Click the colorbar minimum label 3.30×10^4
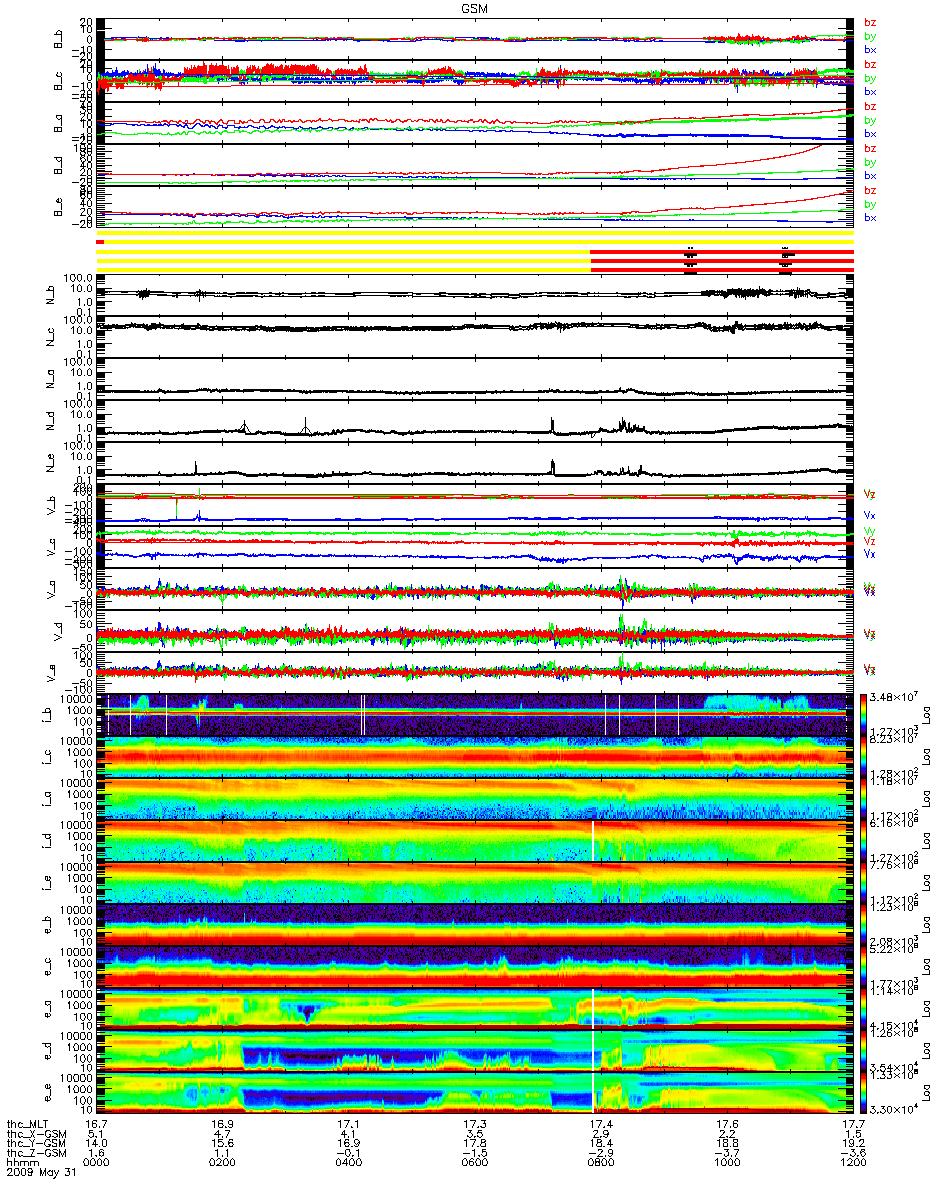The width and height of the screenshot is (930, 1200). (893, 1110)
